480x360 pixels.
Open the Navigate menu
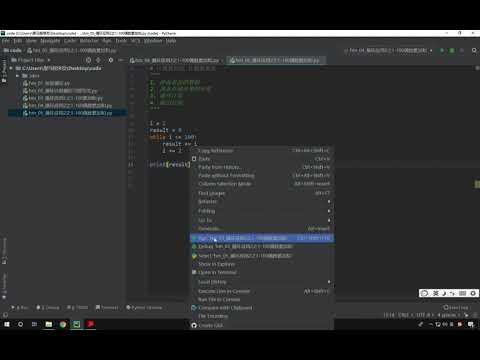click(50, 41)
